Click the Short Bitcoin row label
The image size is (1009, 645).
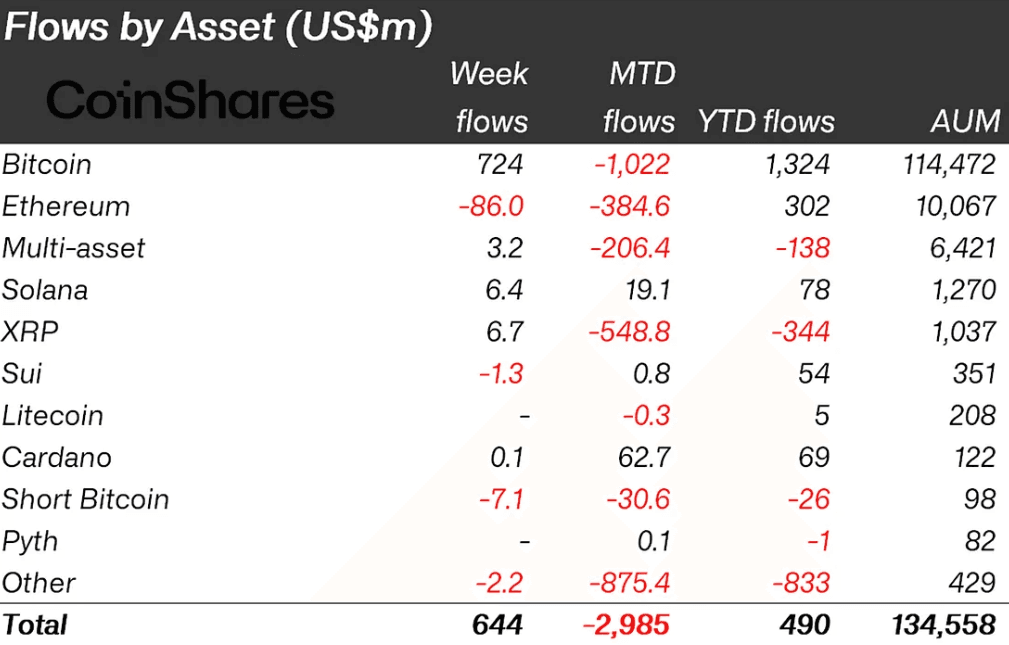pyautogui.click(x=86, y=499)
